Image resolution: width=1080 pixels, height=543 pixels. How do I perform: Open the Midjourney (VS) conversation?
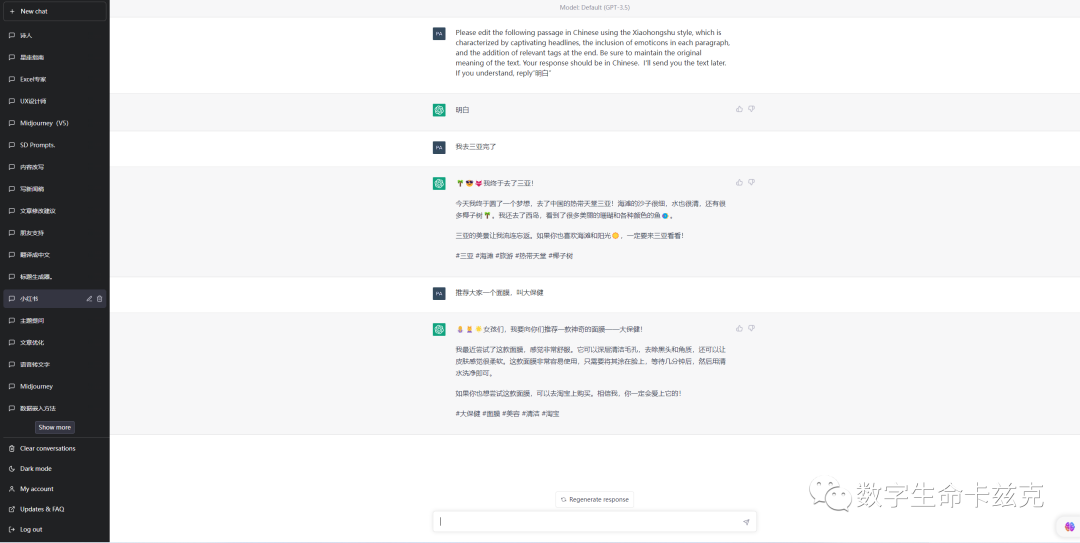[54, 123]
